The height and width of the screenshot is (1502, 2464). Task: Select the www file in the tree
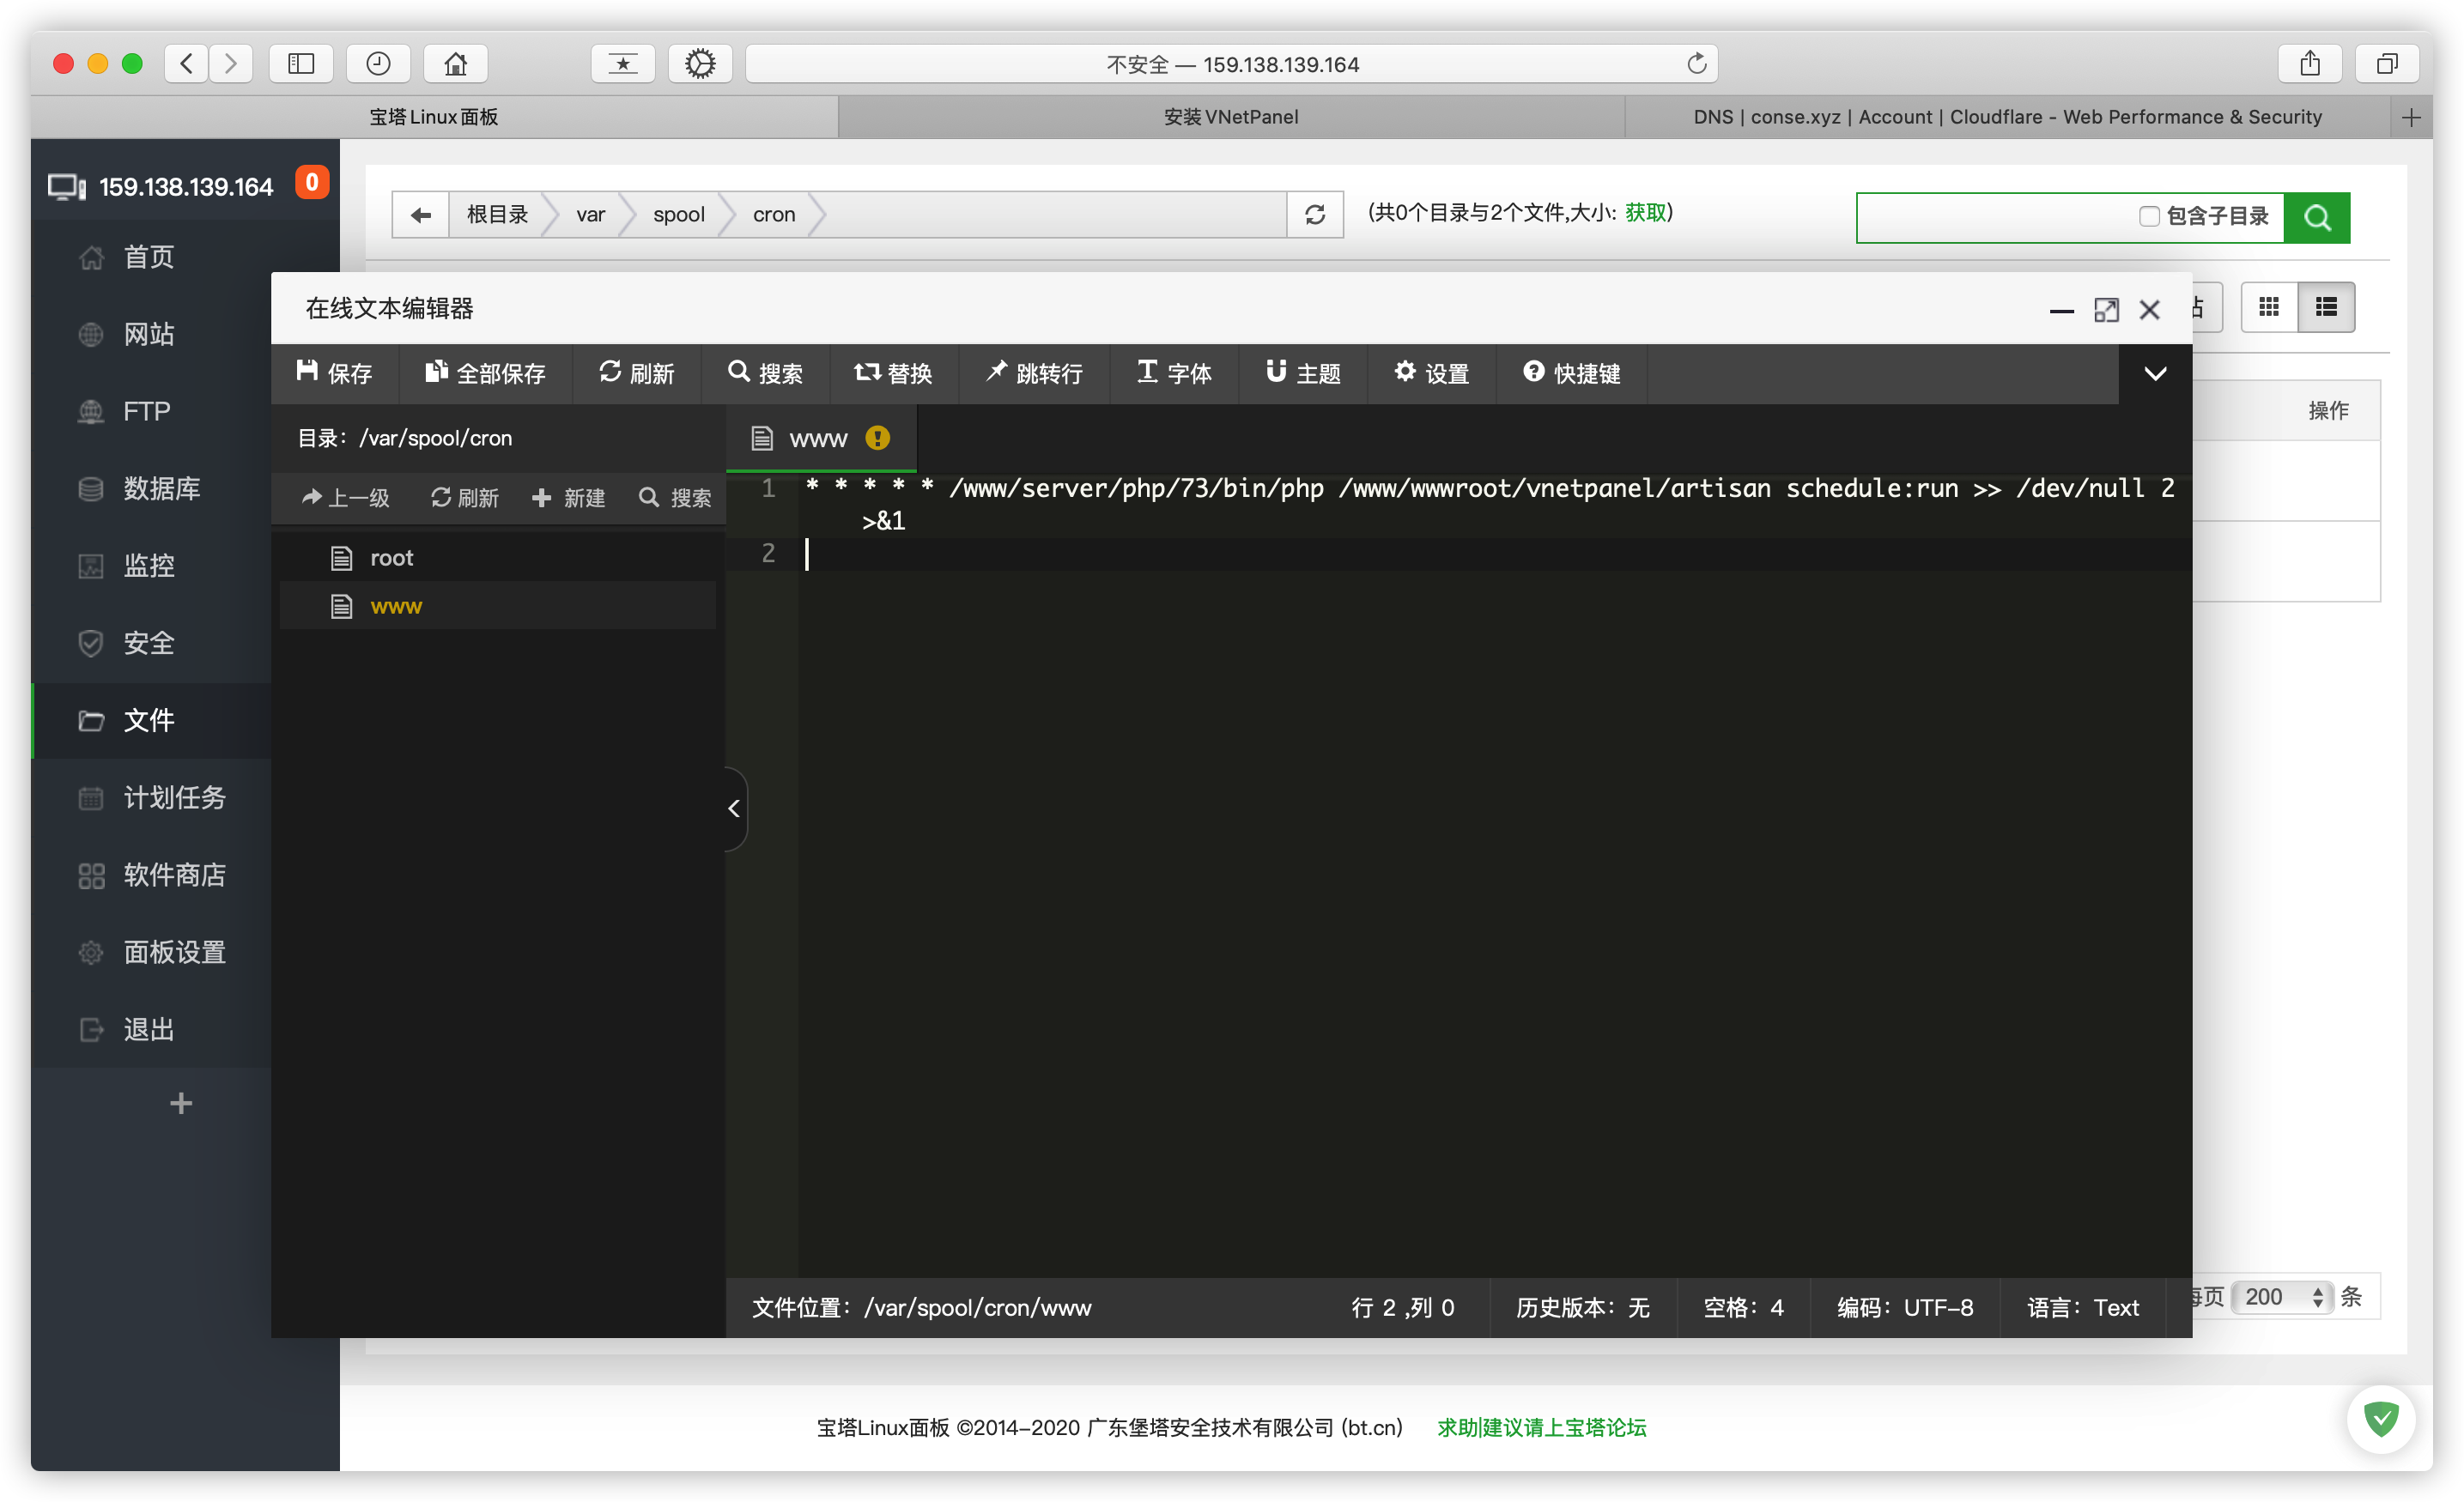click(498, 606)
